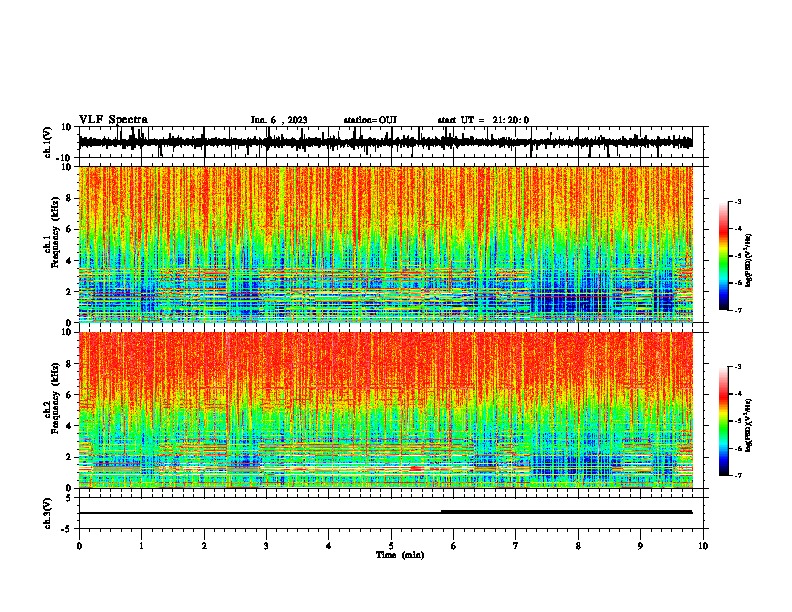Screen dimensions: 792x612
Task: Click time axis tick label "9"
Action: click(x=640, y=546)
